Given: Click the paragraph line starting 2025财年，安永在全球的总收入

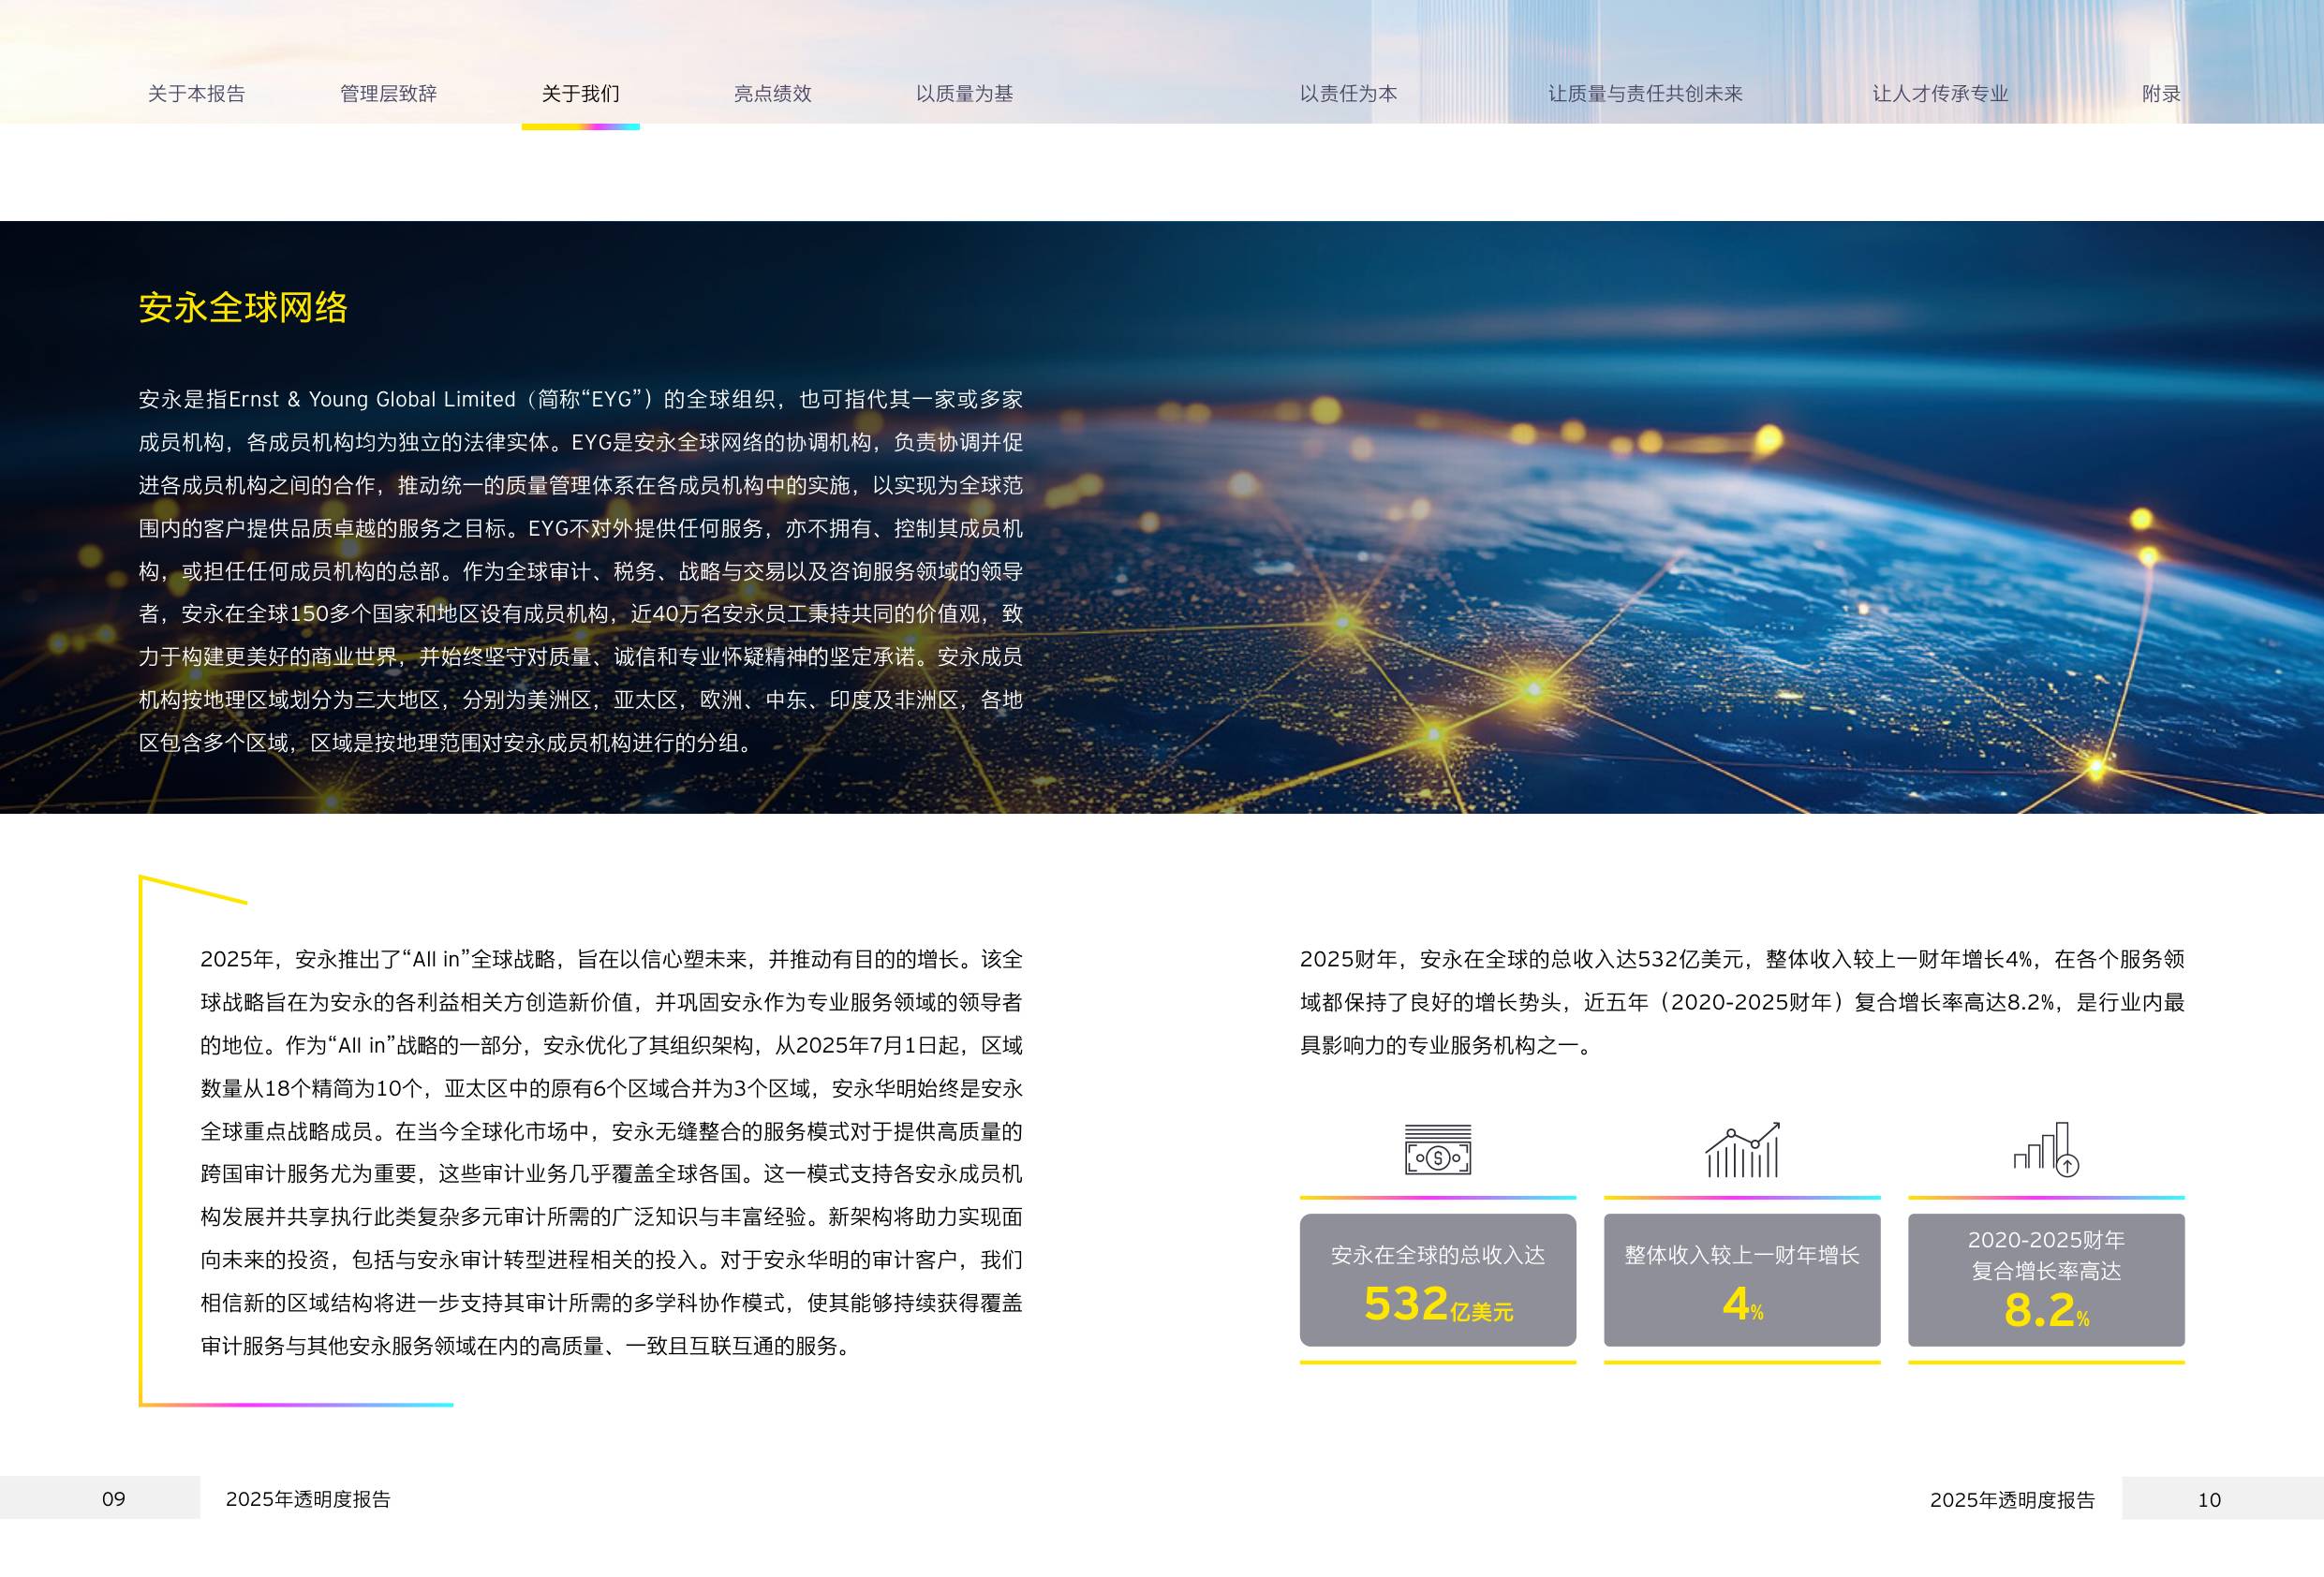Looking at the screenshot, I should coord(1742,959).
